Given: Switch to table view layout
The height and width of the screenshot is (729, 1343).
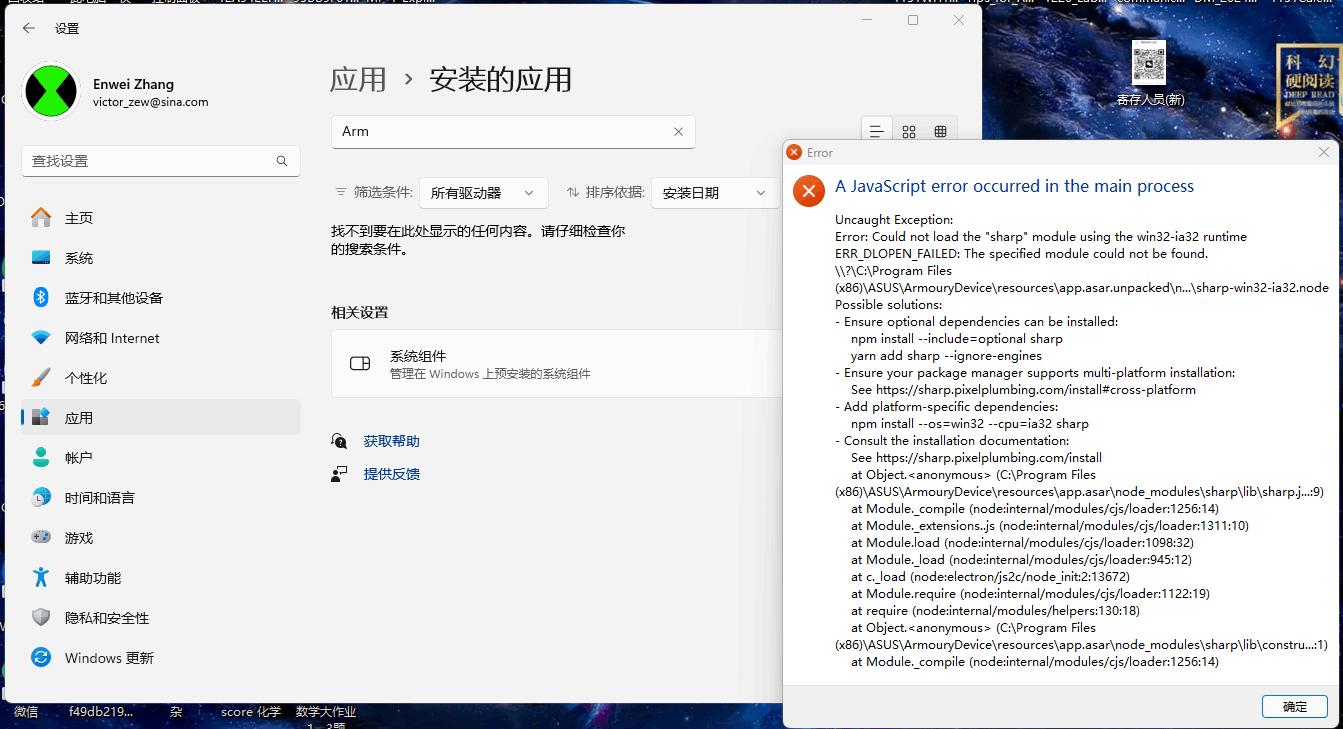Looking at the screenshot, I should click(x=940, y=132).
